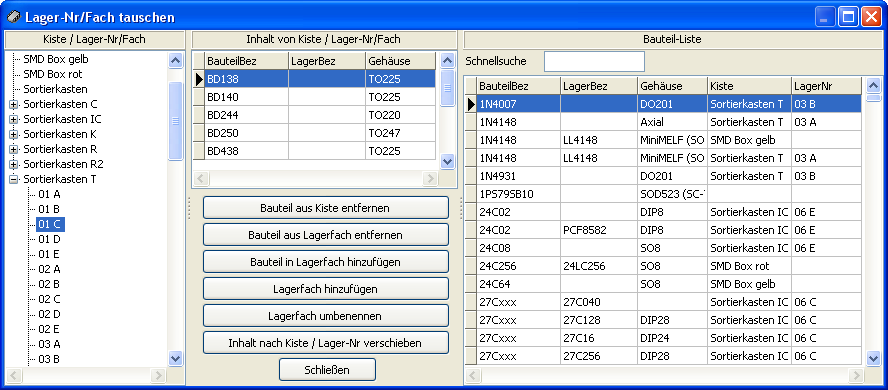Viewport: 888px width, 390px height.
Task: Select compartment 02 C in the tree
Action: [x=49, y=299]
